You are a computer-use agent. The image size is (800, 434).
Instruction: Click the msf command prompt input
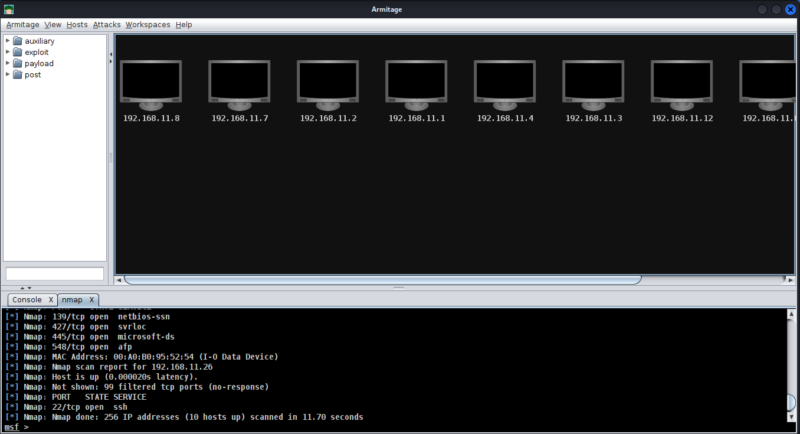[x=400, y=427]
